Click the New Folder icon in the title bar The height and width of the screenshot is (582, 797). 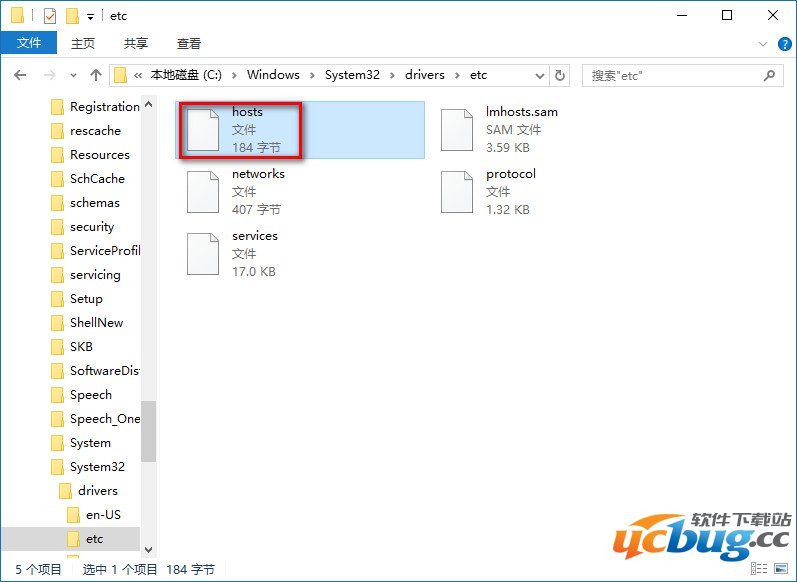72,16
